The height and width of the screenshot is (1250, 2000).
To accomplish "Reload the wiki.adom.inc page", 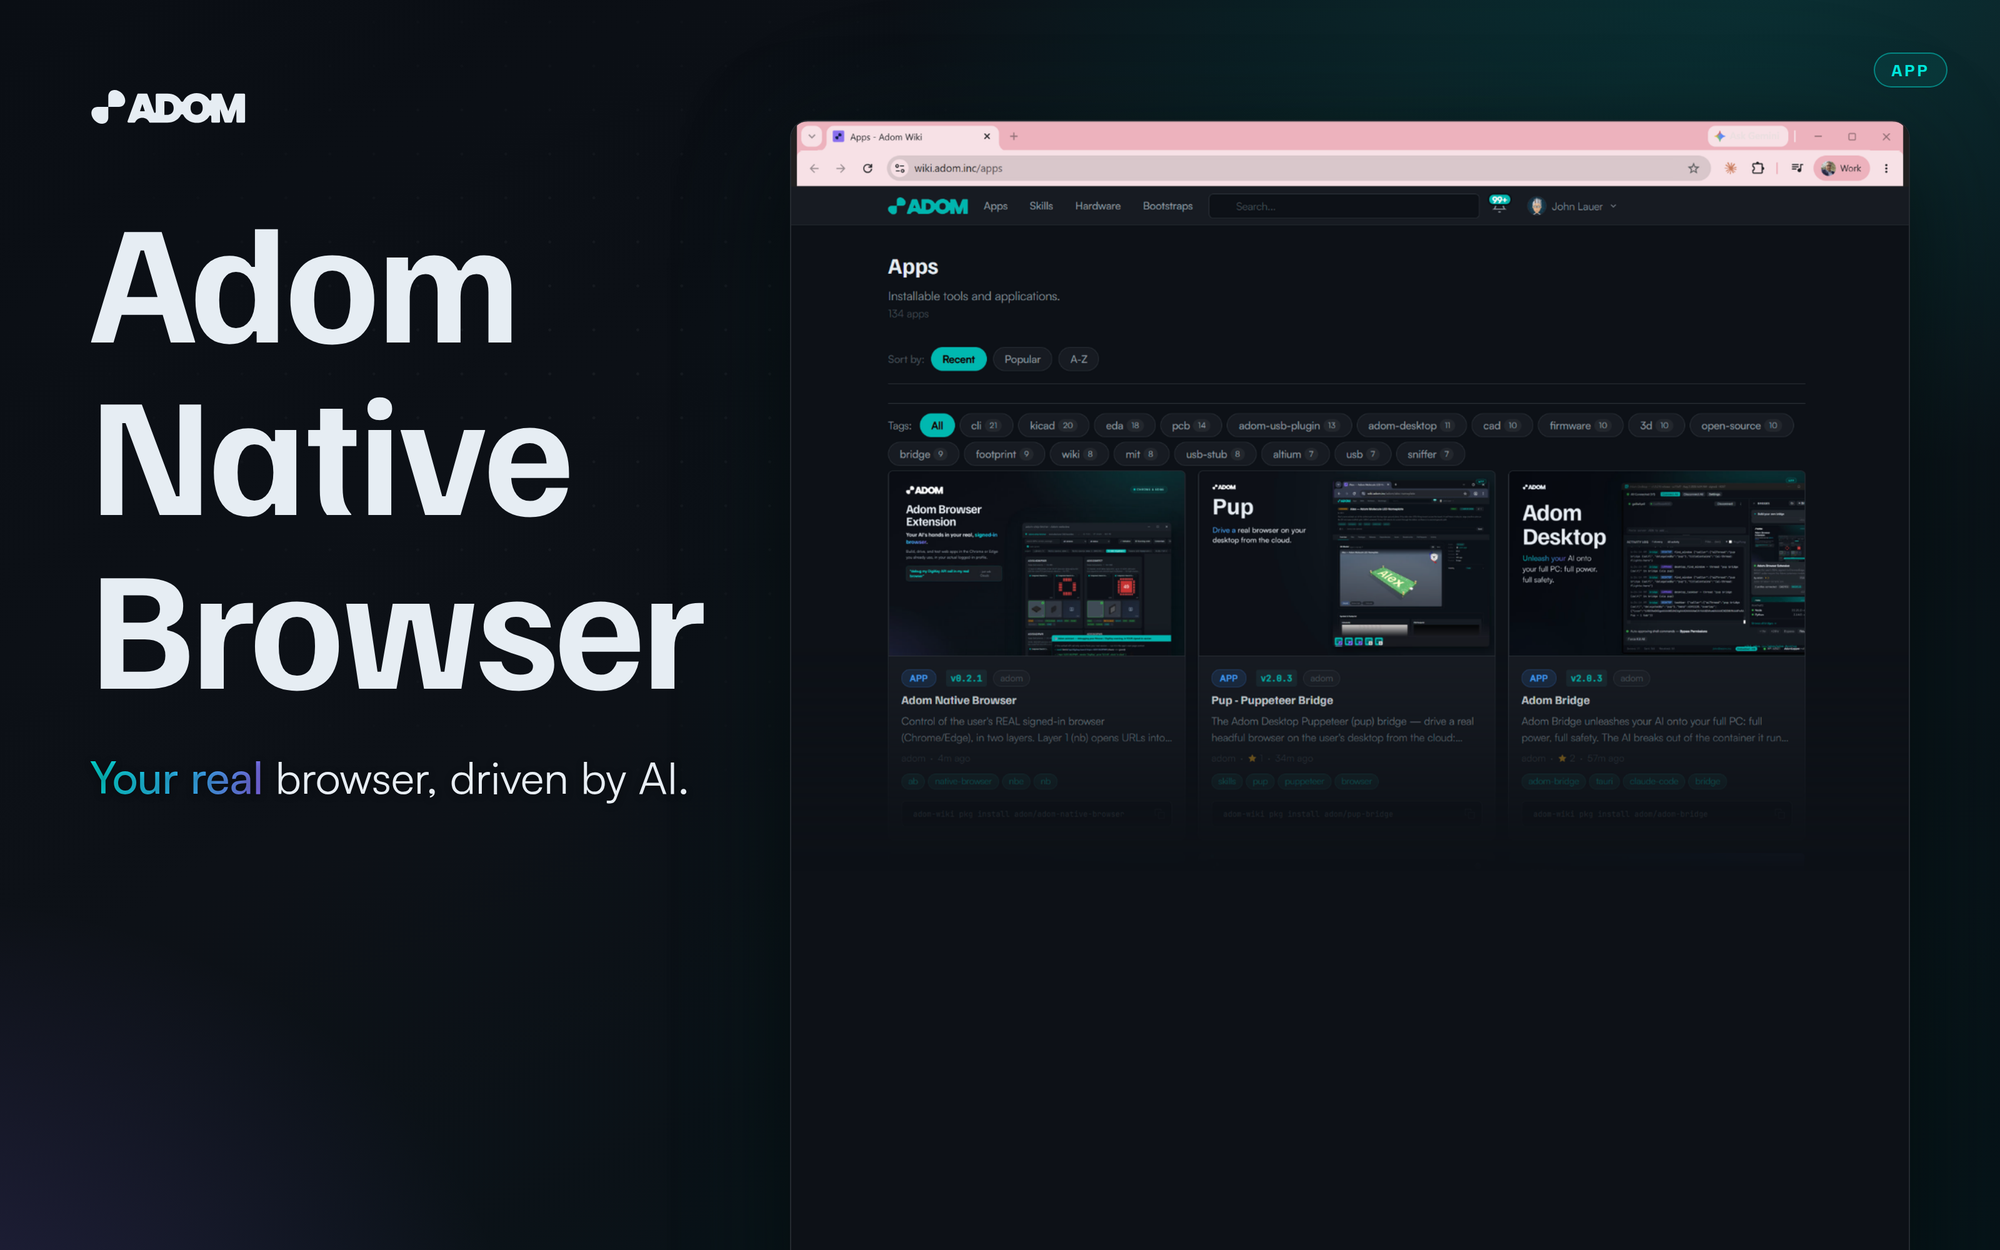I will (867, 168).
